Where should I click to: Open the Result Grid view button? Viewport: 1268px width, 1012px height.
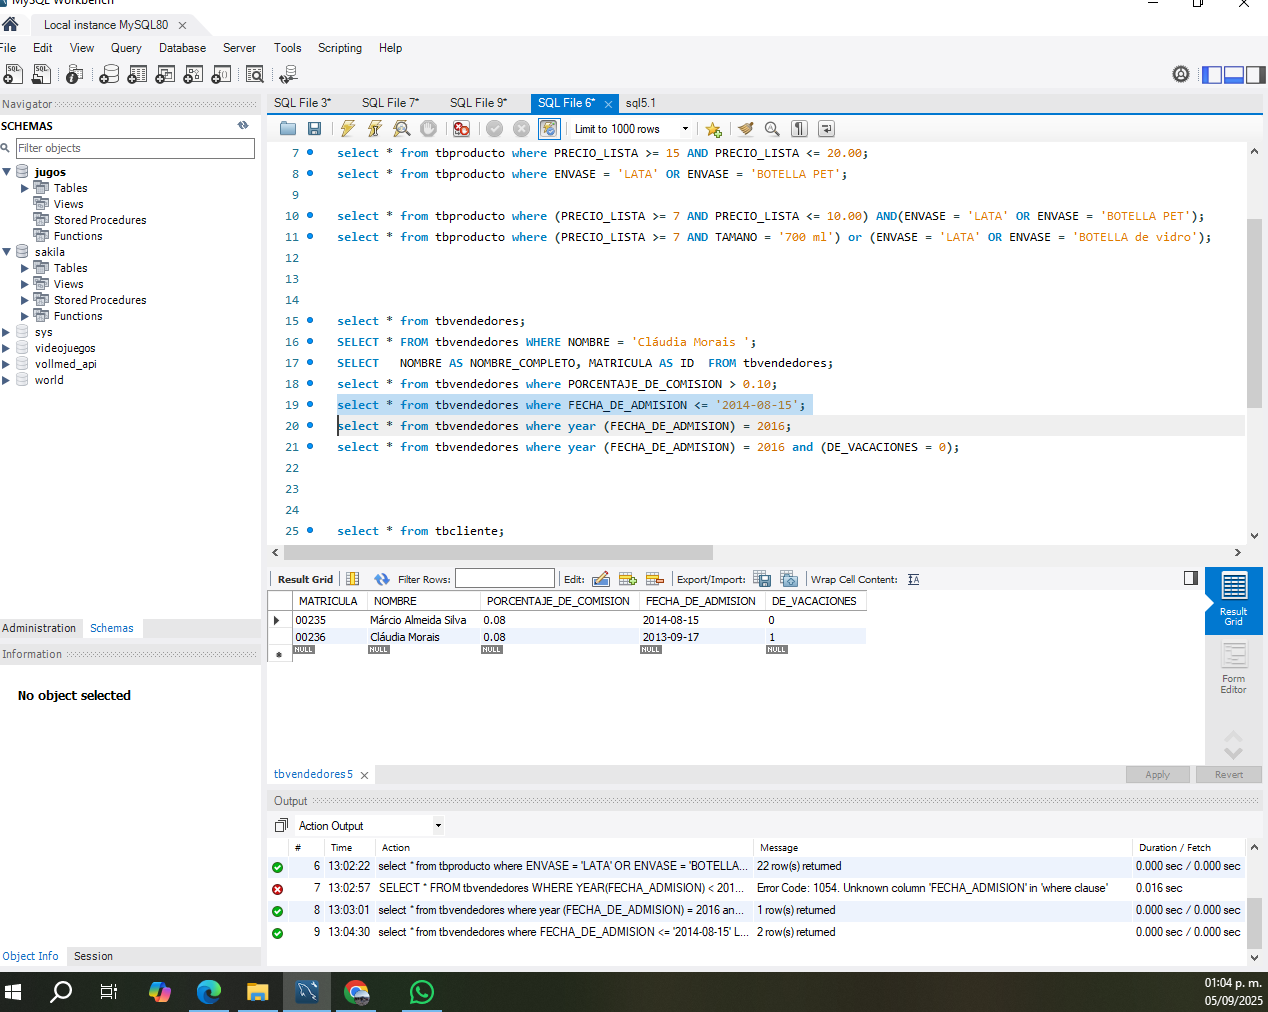pos(1233,600)
